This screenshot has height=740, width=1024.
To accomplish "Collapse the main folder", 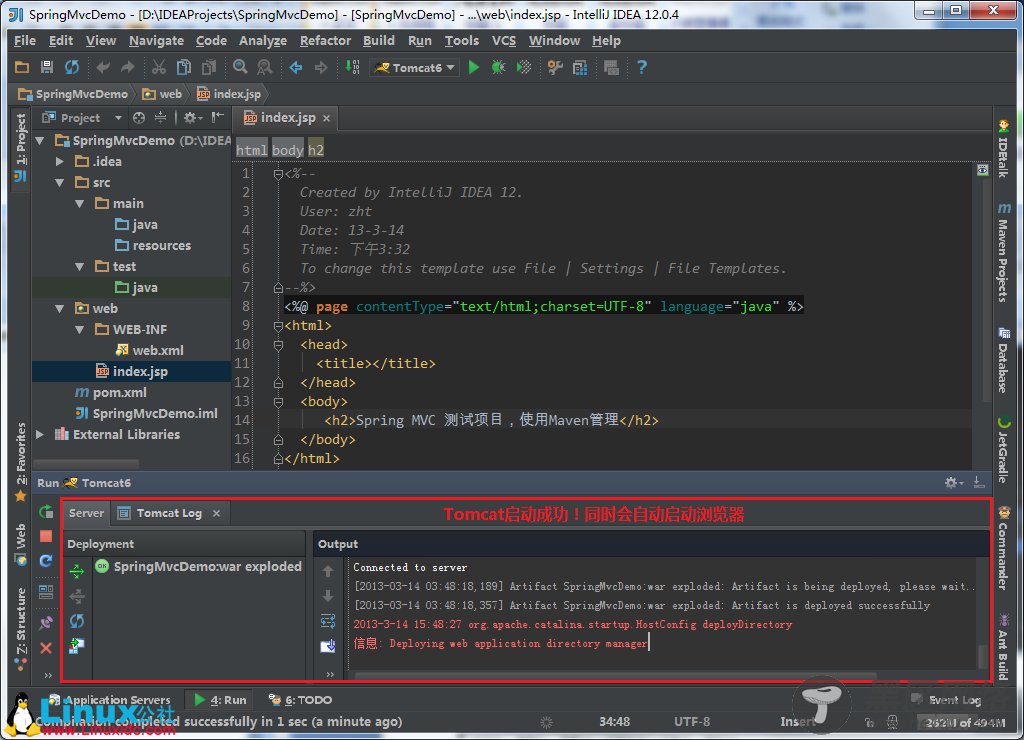I will click(x=80, y=204).
